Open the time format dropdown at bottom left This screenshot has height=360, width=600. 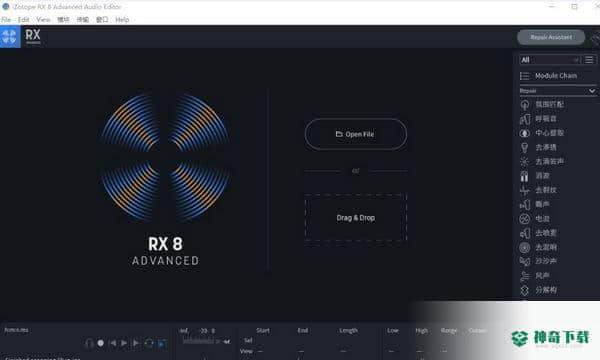[x=16, y=330]
